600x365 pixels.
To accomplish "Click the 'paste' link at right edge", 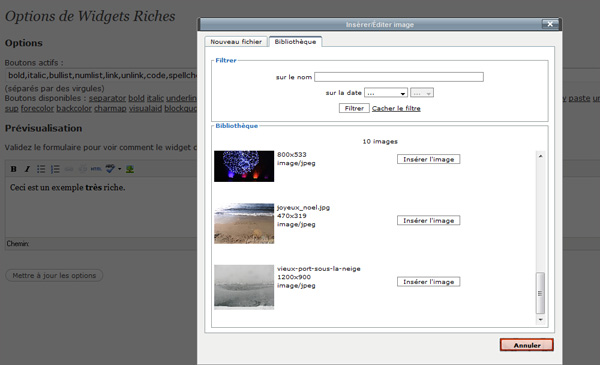I will pos(579,98).
